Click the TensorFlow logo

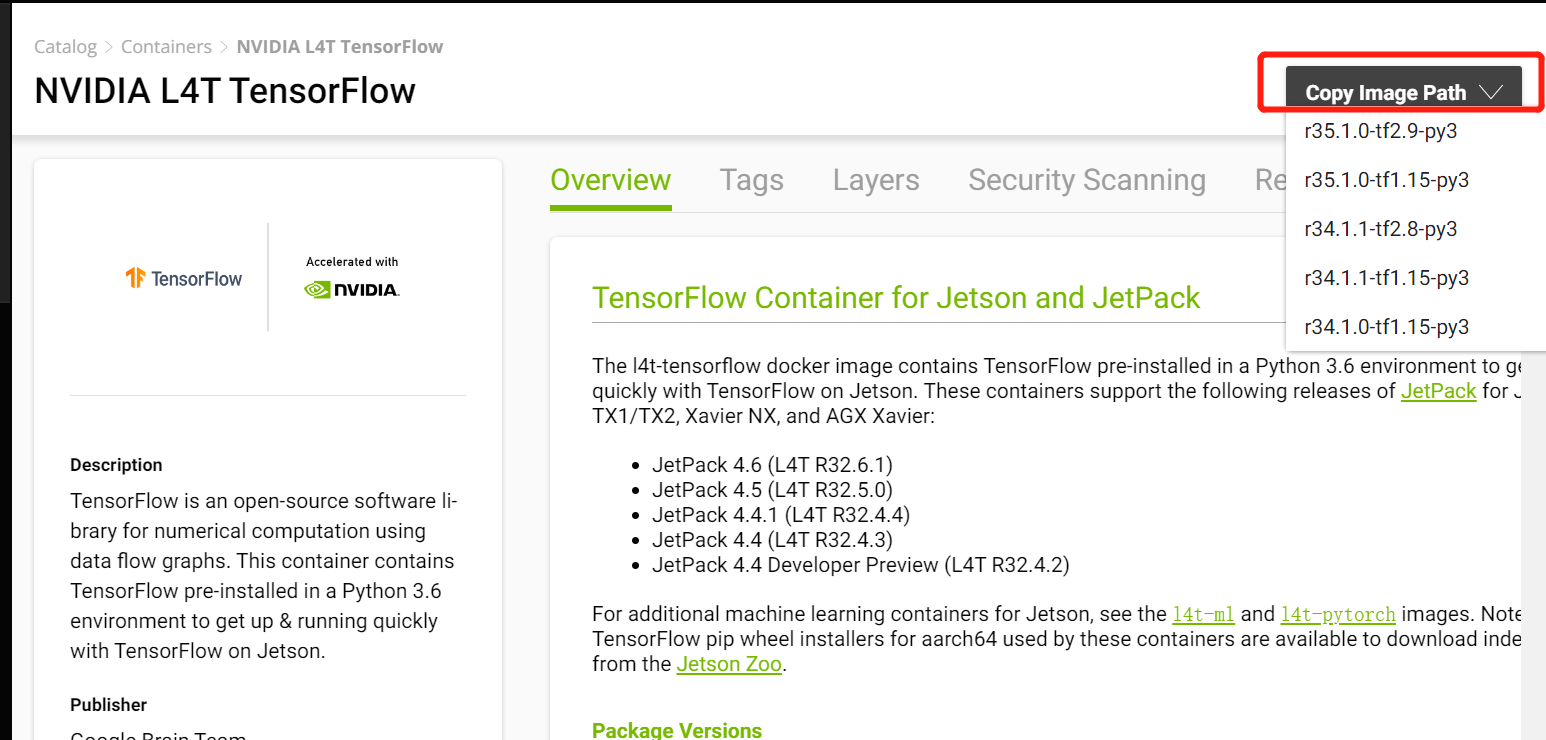184,278
